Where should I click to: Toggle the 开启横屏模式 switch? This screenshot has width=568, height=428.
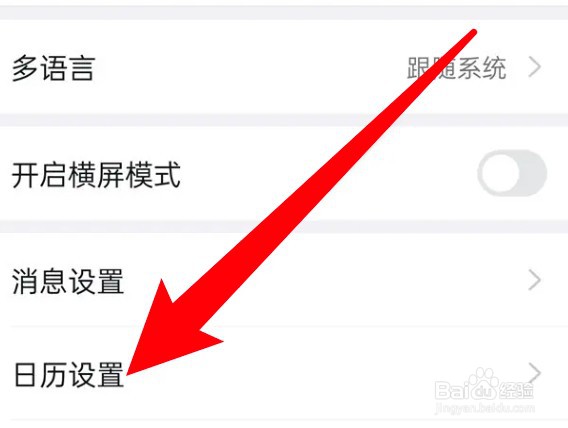[x=512, y=174]
